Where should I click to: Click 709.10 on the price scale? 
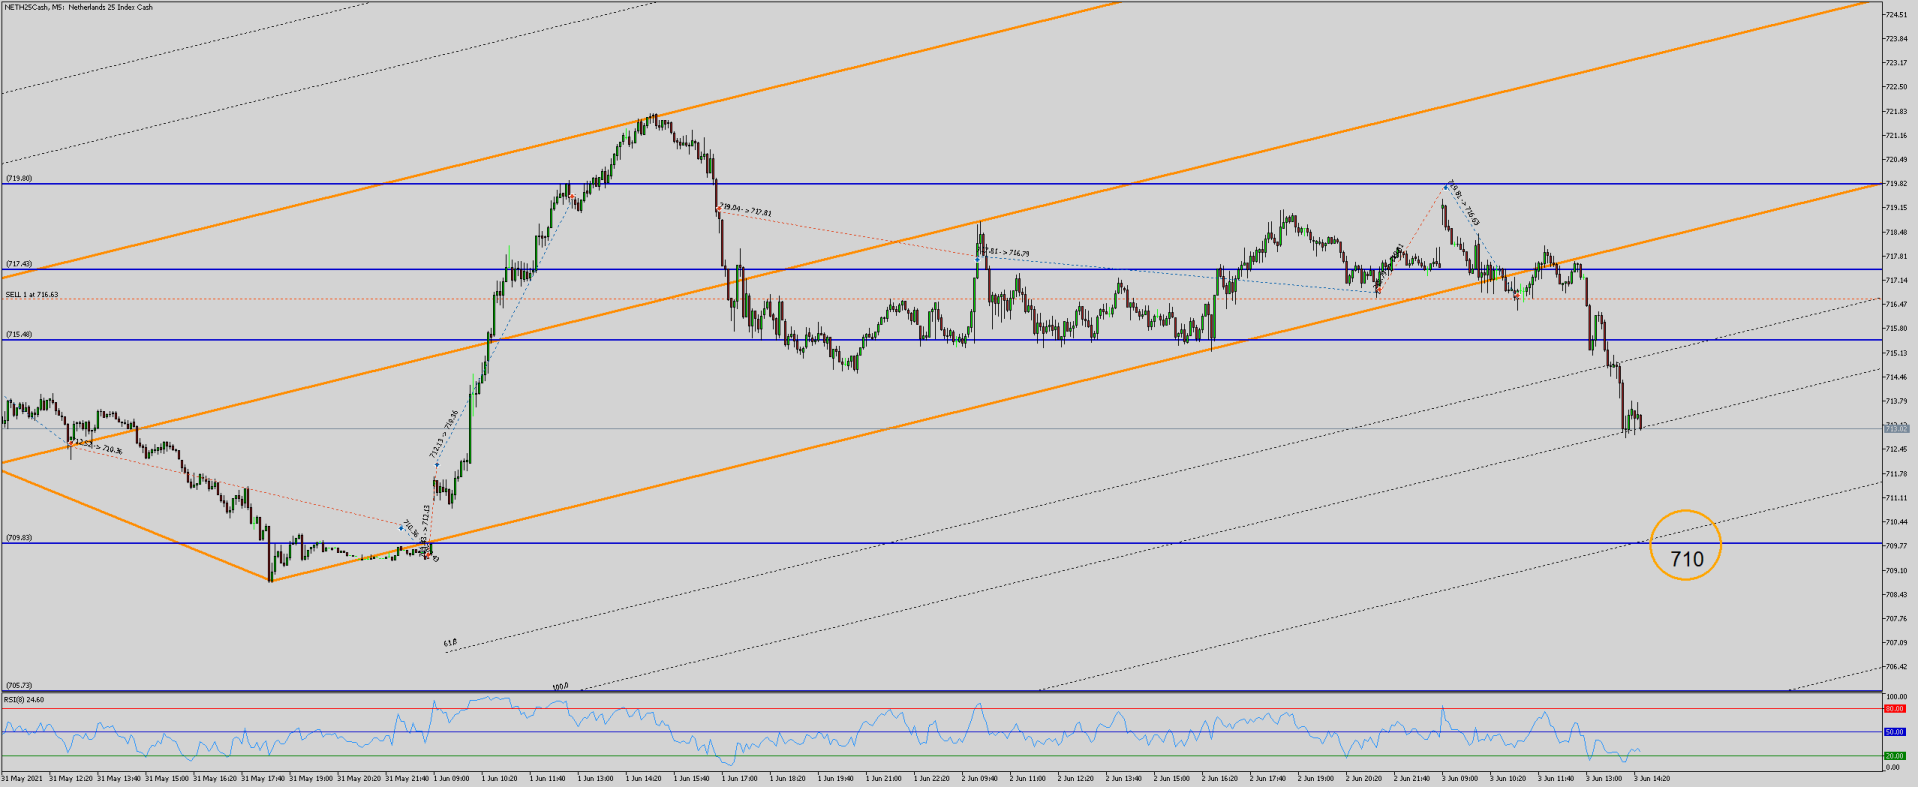1894,570
